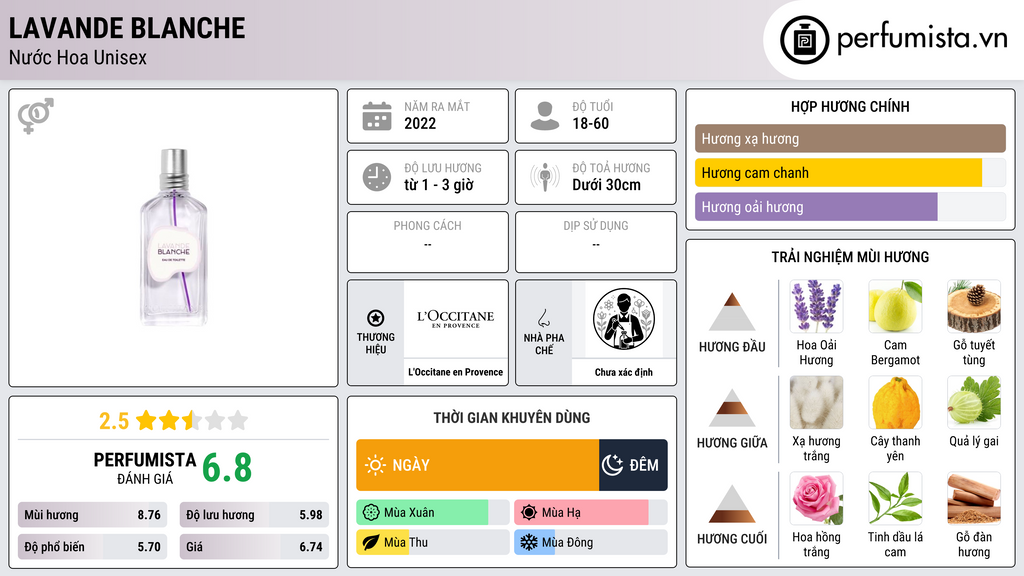Click the release year value 2022
The image size is (1024, 576).
(x=420, y=123)
